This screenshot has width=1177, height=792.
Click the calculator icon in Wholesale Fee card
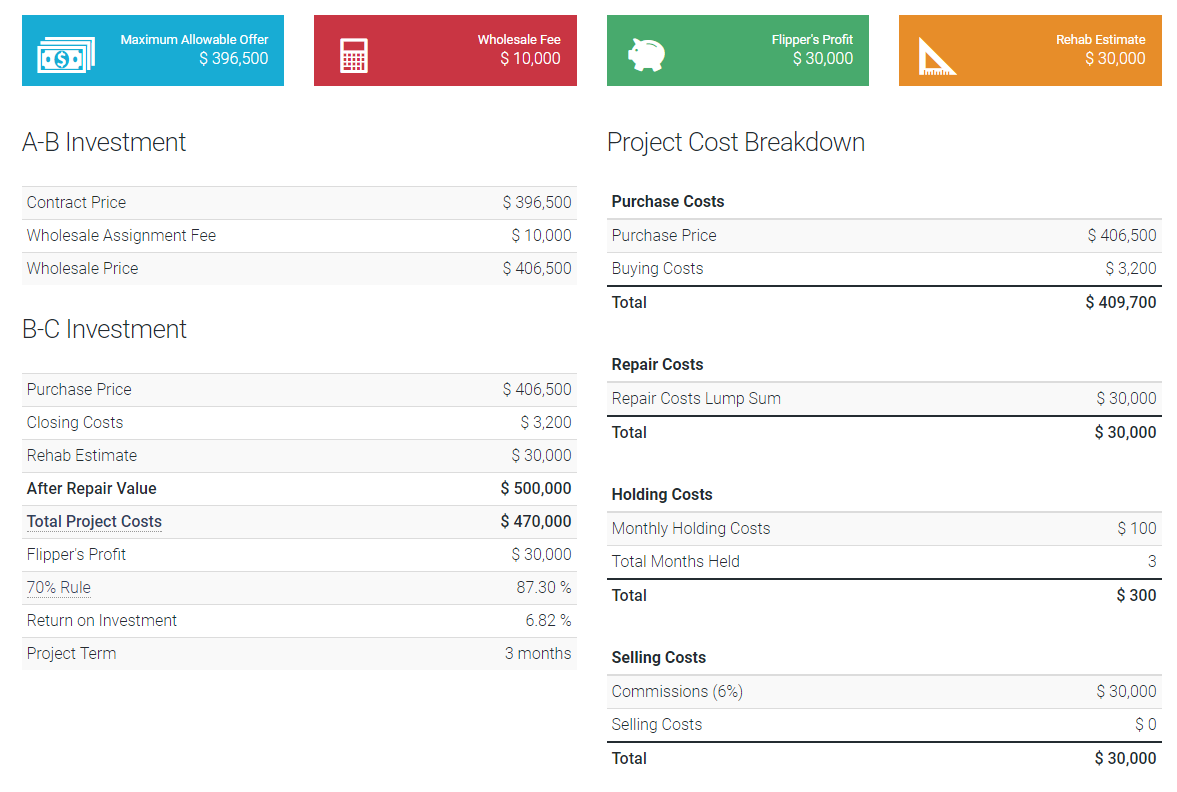point(354,56)
